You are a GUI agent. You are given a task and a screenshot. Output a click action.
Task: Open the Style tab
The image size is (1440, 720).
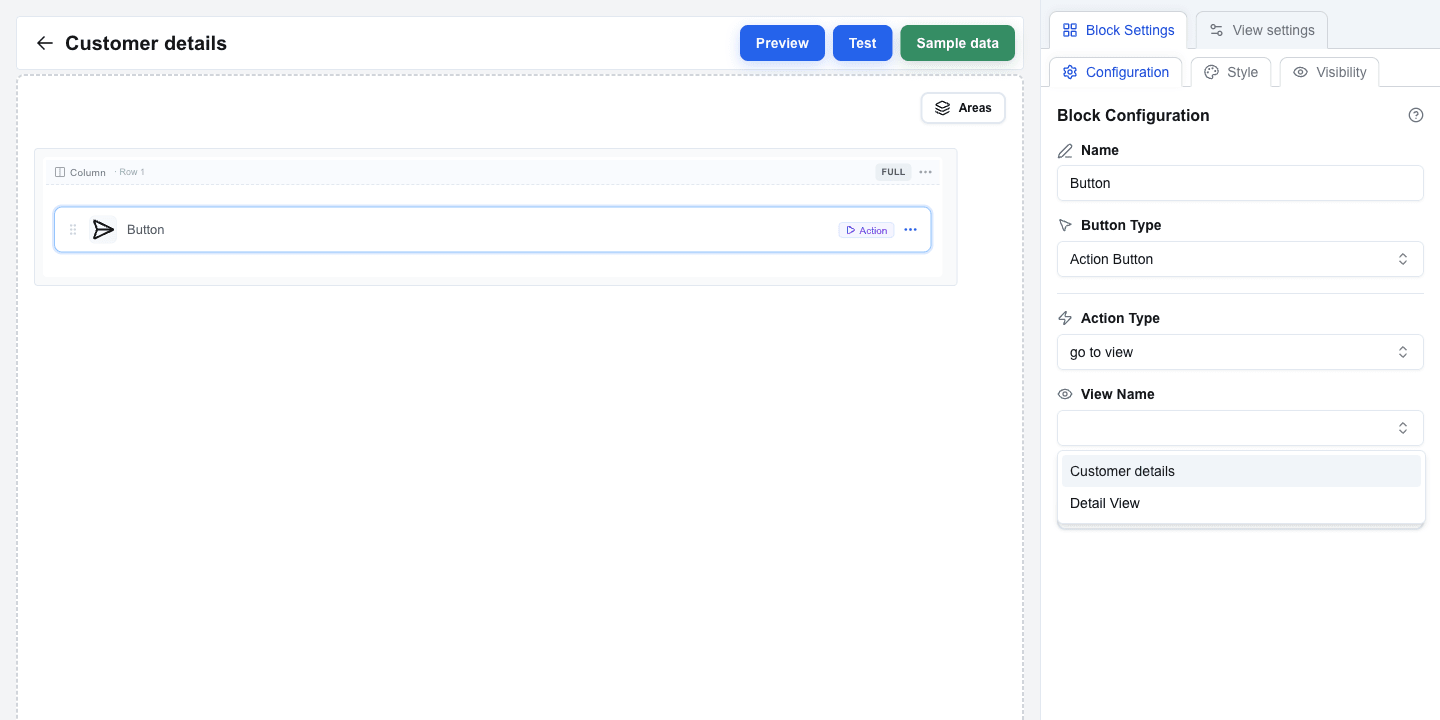(x=1231, y=72)
